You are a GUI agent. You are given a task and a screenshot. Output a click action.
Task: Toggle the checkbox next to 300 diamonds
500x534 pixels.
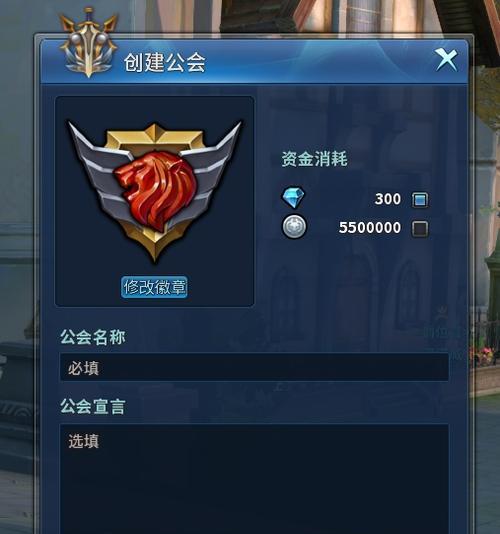(420, 200)
